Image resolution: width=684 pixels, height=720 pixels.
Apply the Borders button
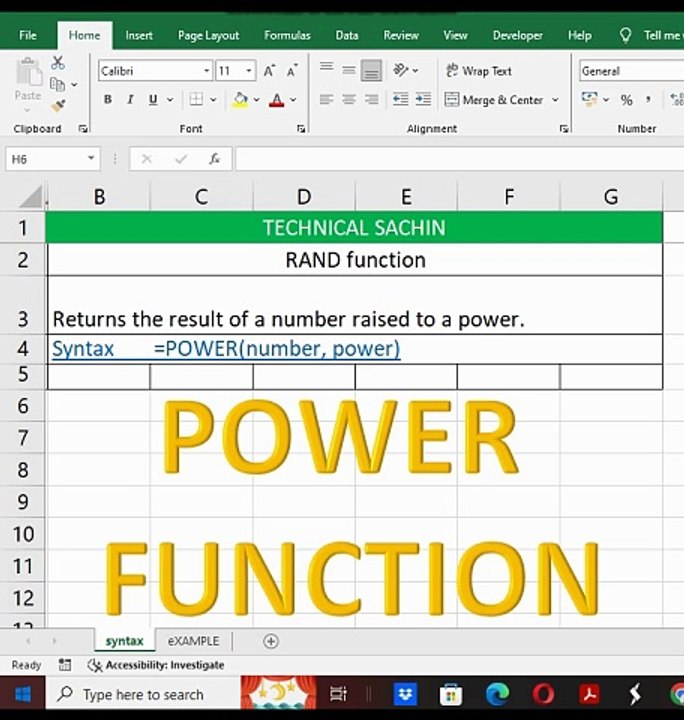[196, 99]
